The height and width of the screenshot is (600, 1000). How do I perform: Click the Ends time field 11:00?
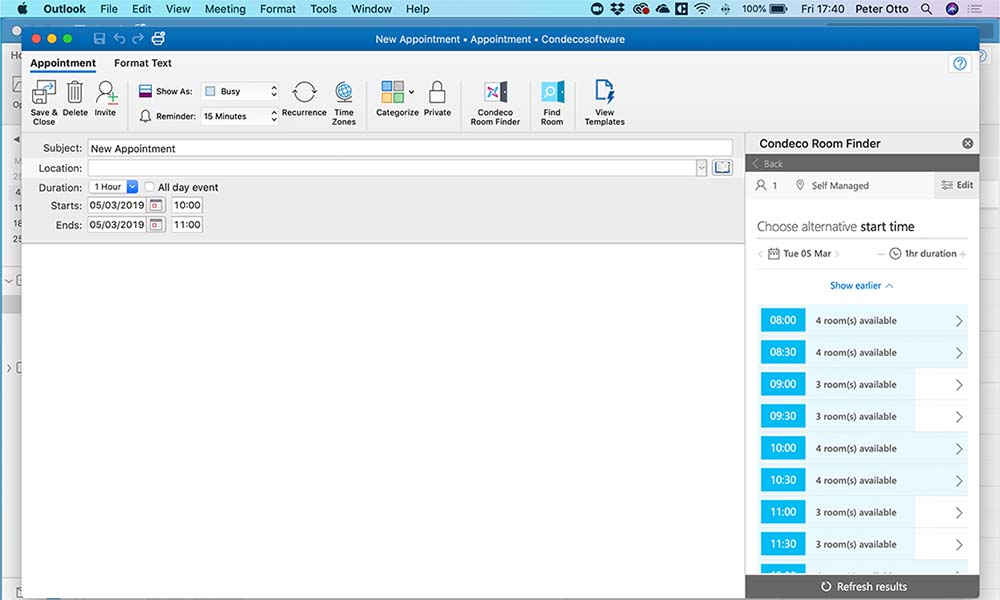click(x=187, y=224)
